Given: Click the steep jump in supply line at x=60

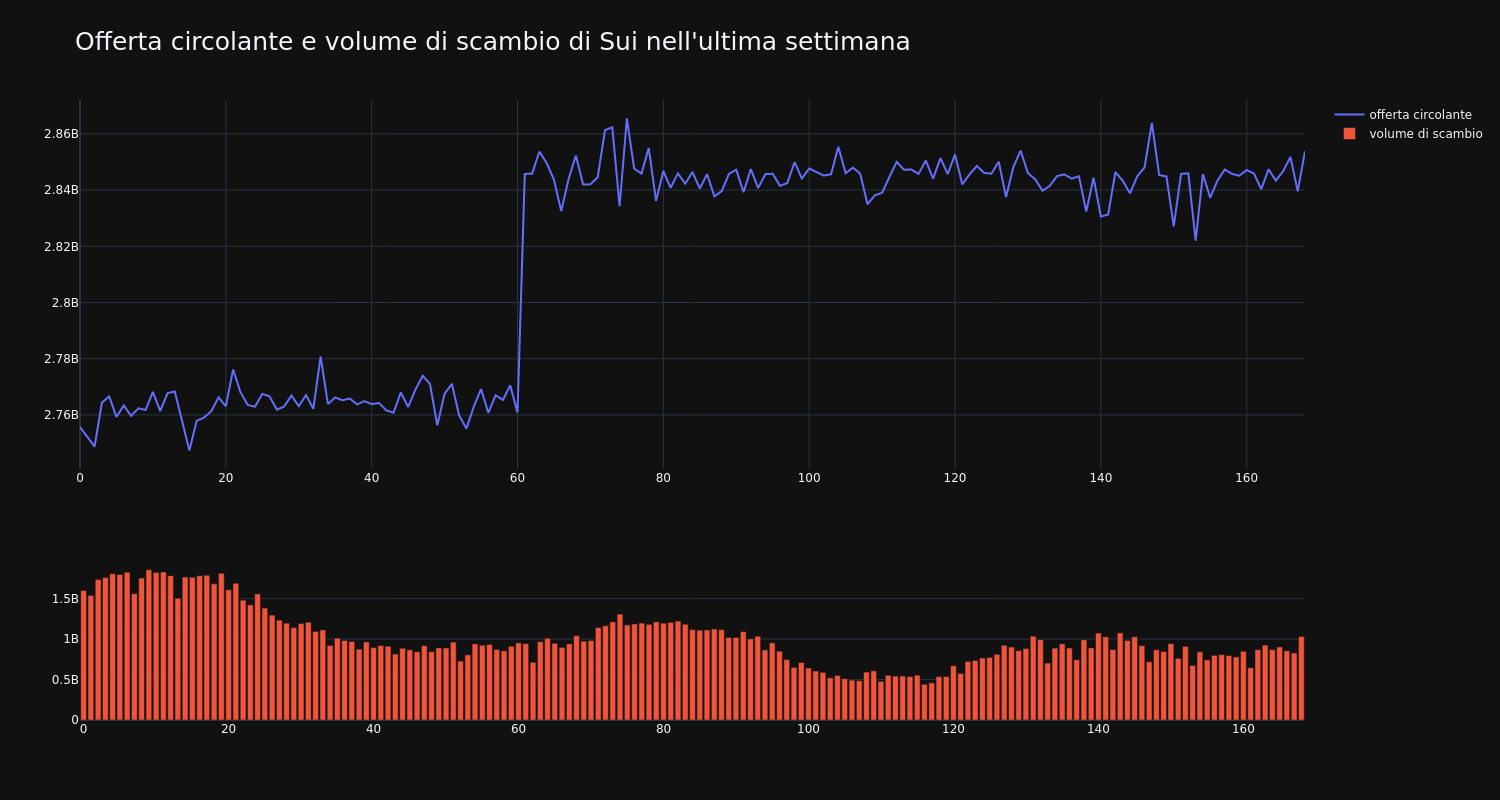Looking at the screenshot, I should (521, 293).
